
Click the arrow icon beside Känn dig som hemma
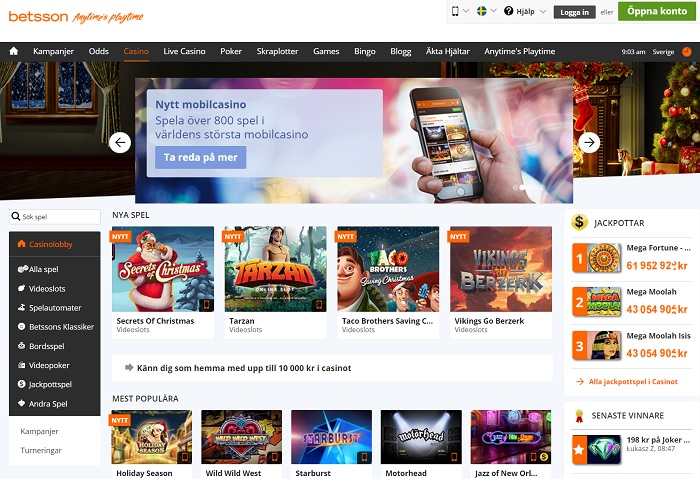[x=129, y=367]
